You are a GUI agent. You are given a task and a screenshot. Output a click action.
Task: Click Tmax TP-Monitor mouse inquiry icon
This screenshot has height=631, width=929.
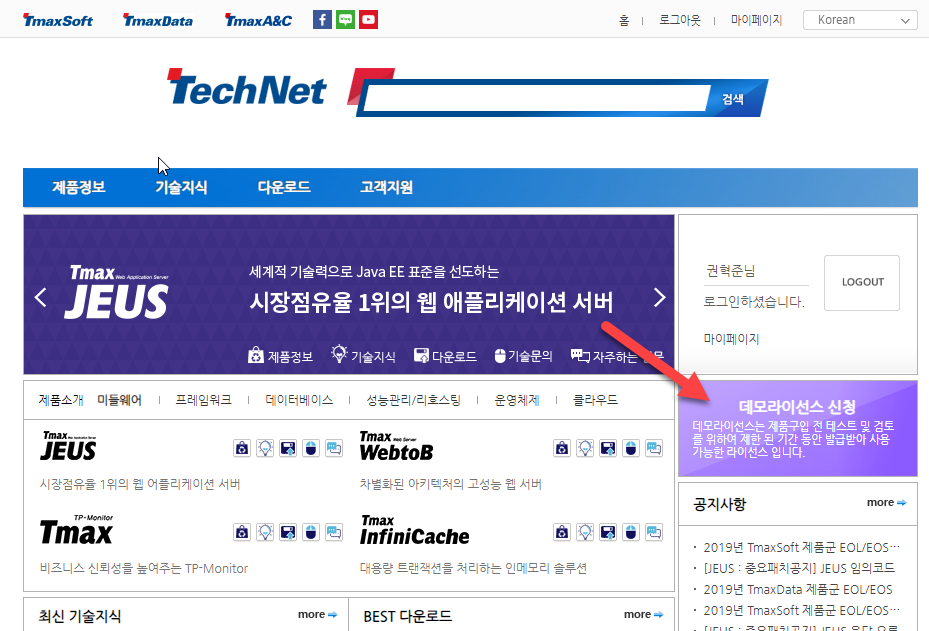tap(311, 532)
